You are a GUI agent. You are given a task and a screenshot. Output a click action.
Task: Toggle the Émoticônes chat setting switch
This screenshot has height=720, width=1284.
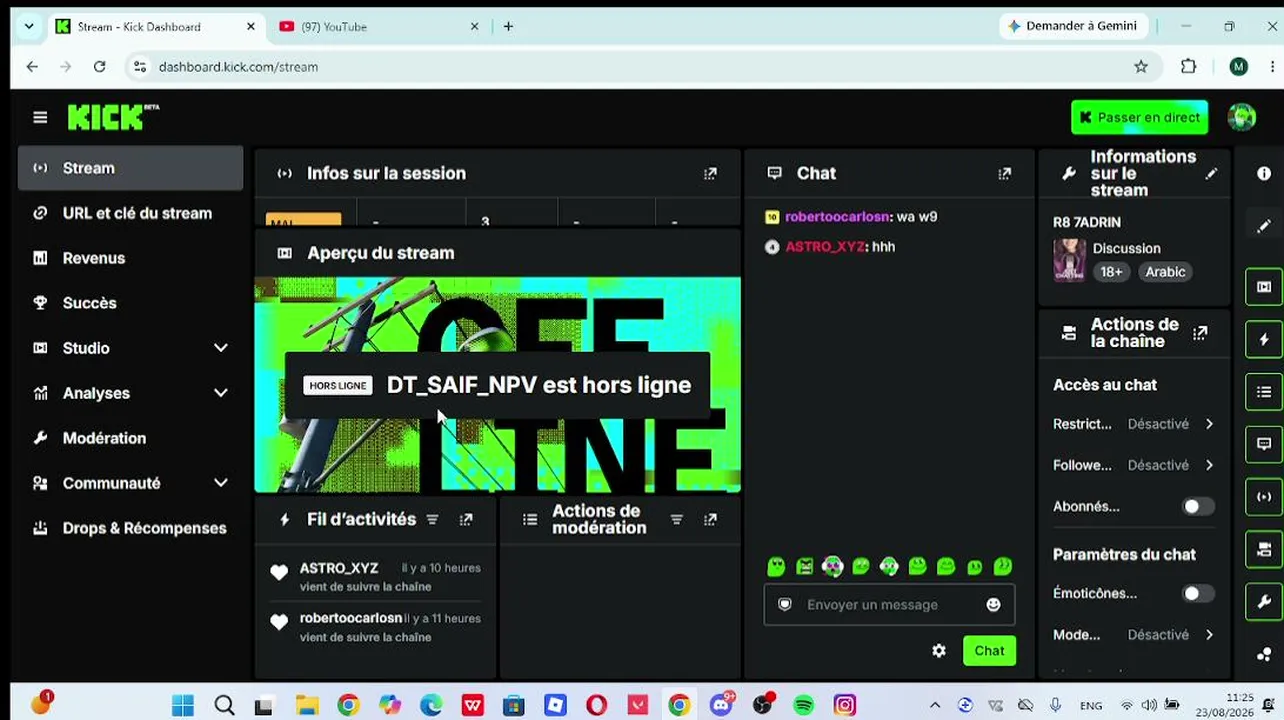[1198, 594]
